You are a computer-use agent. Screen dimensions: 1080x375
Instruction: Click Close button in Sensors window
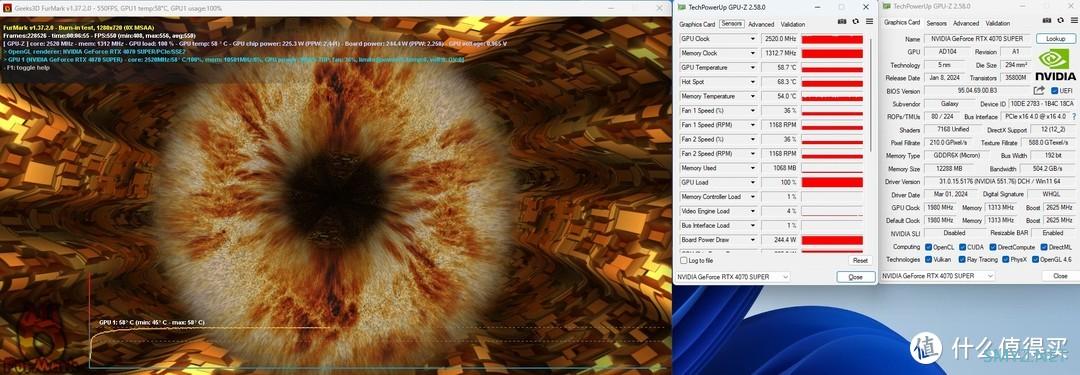[x=855, y=276]
